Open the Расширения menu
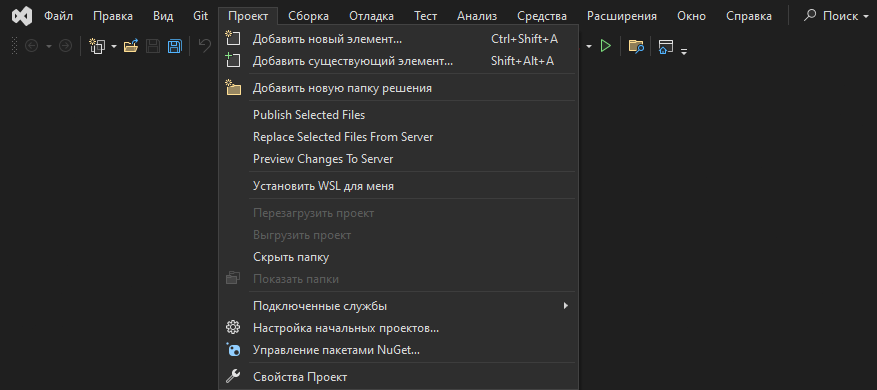Viewport: 877px width, 390px height. tap(622, 16)
